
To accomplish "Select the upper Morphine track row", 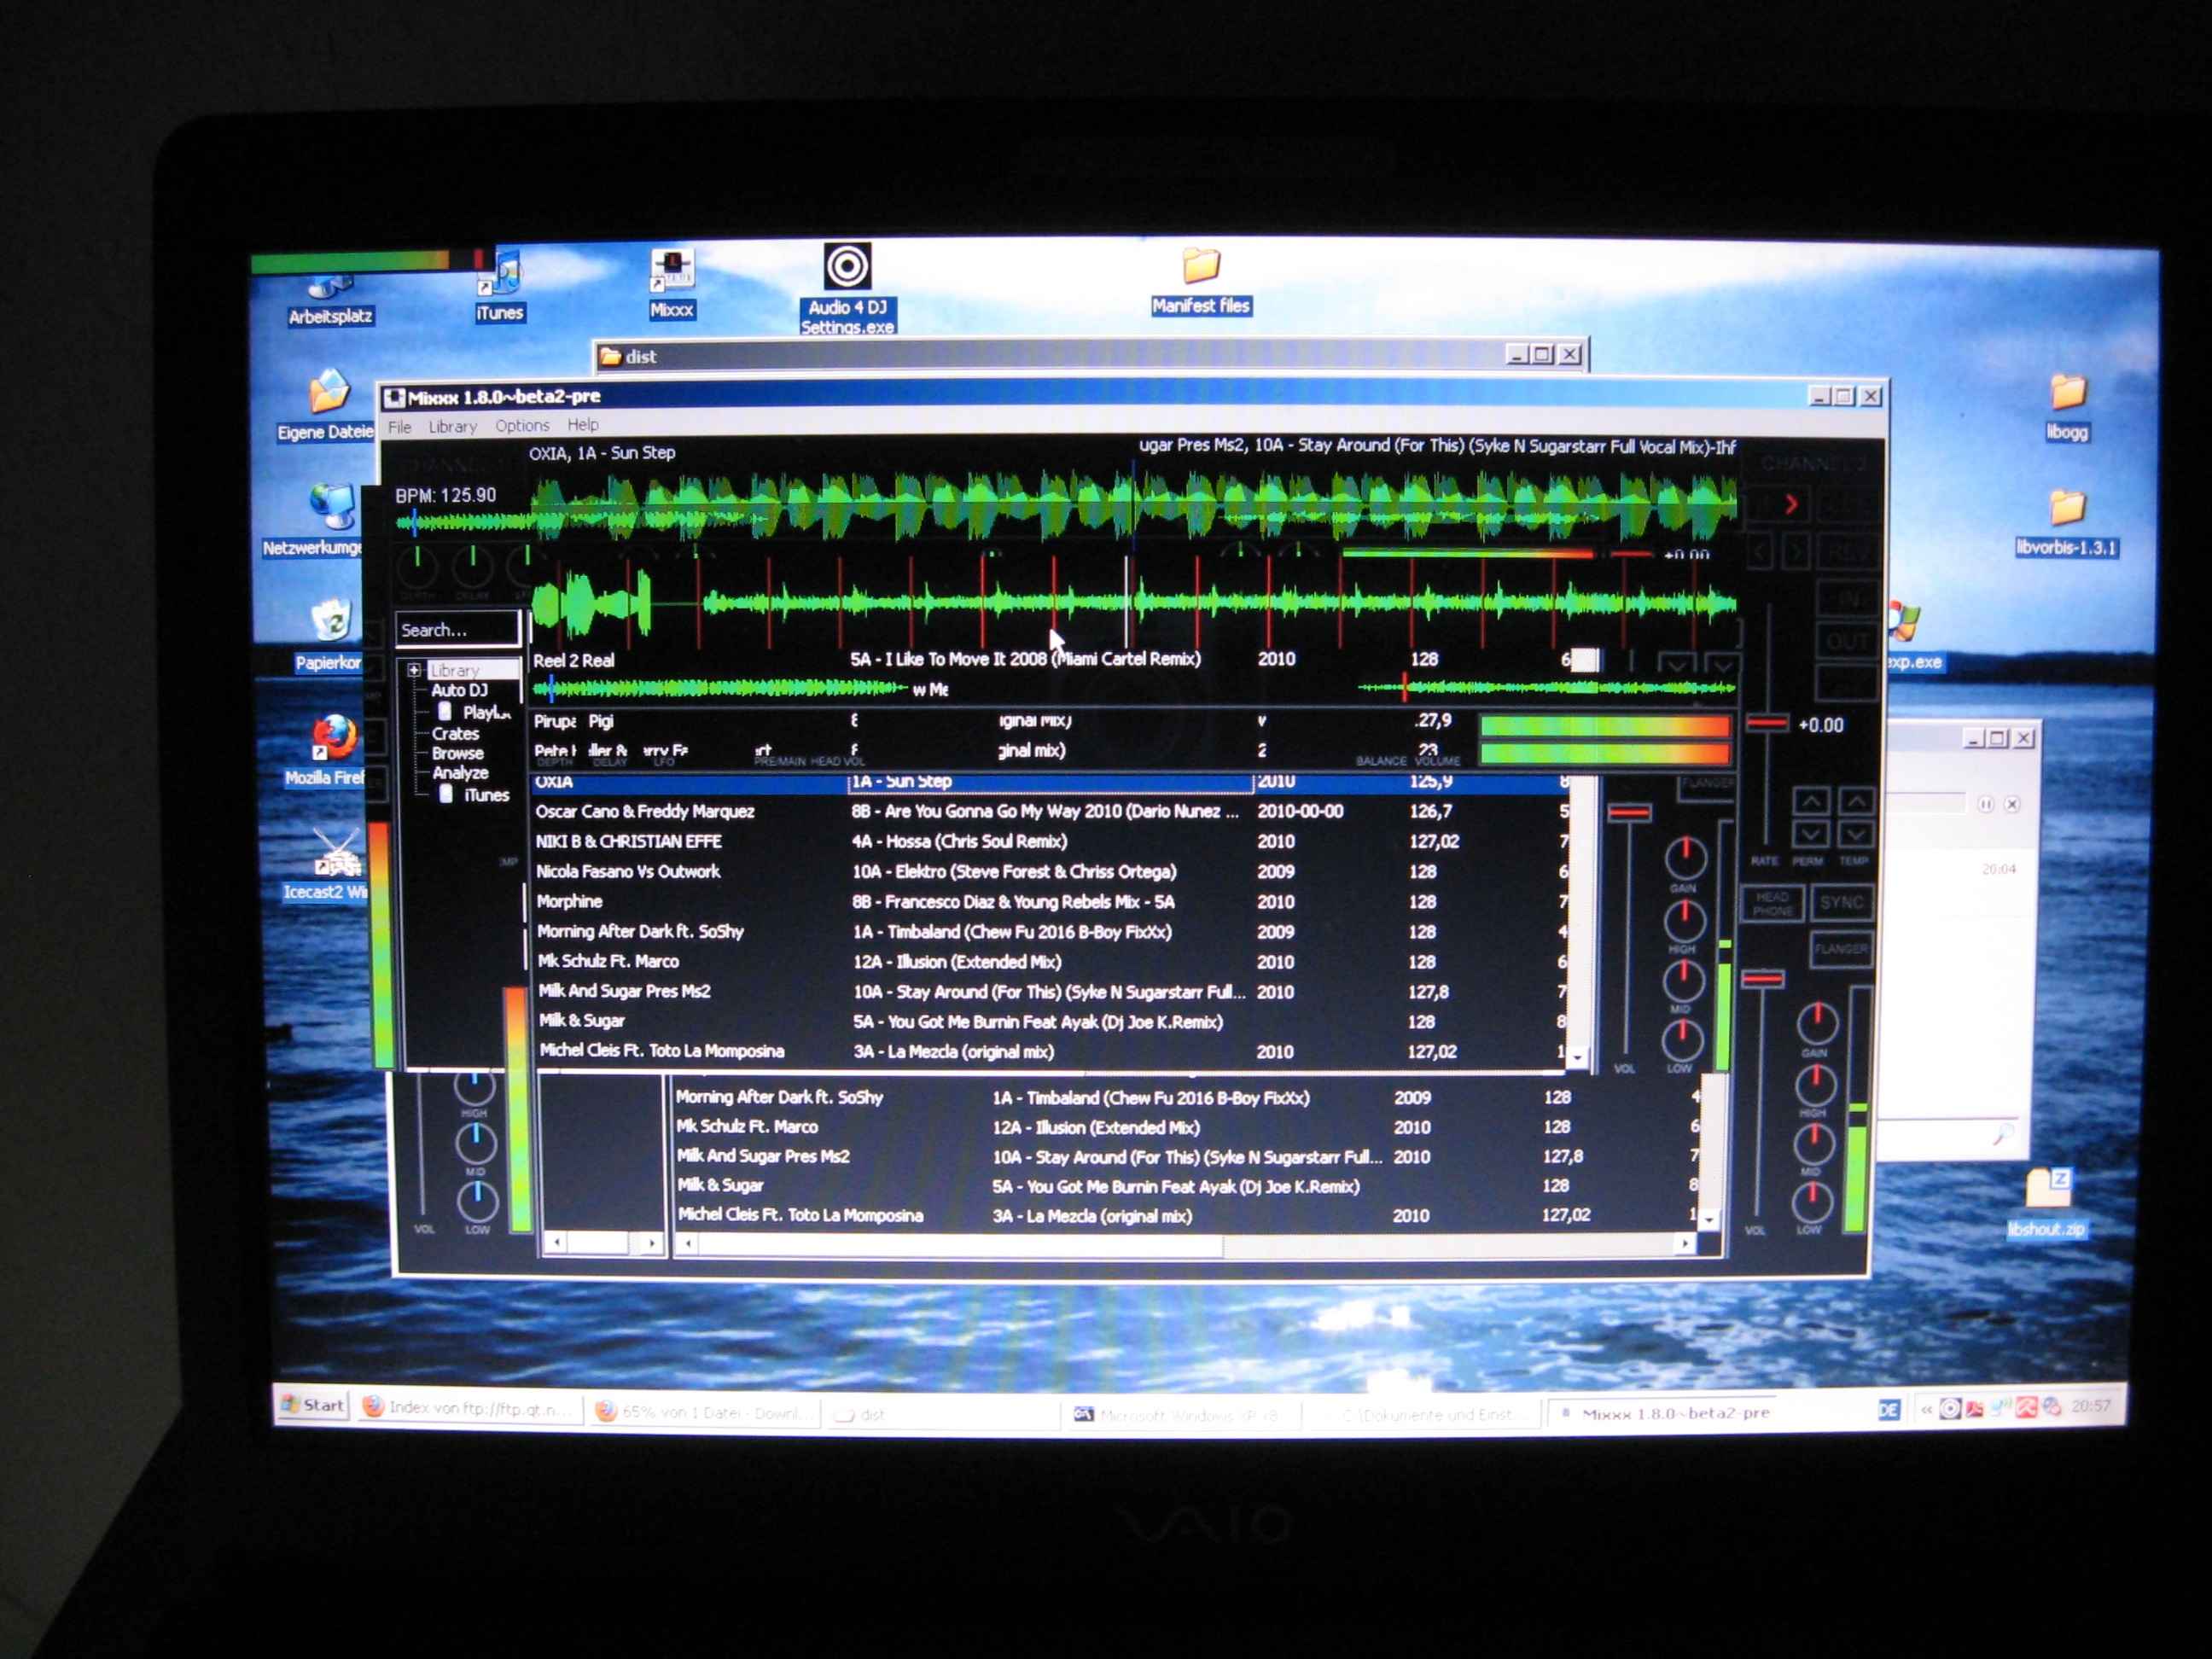I will pos(1050,901).
